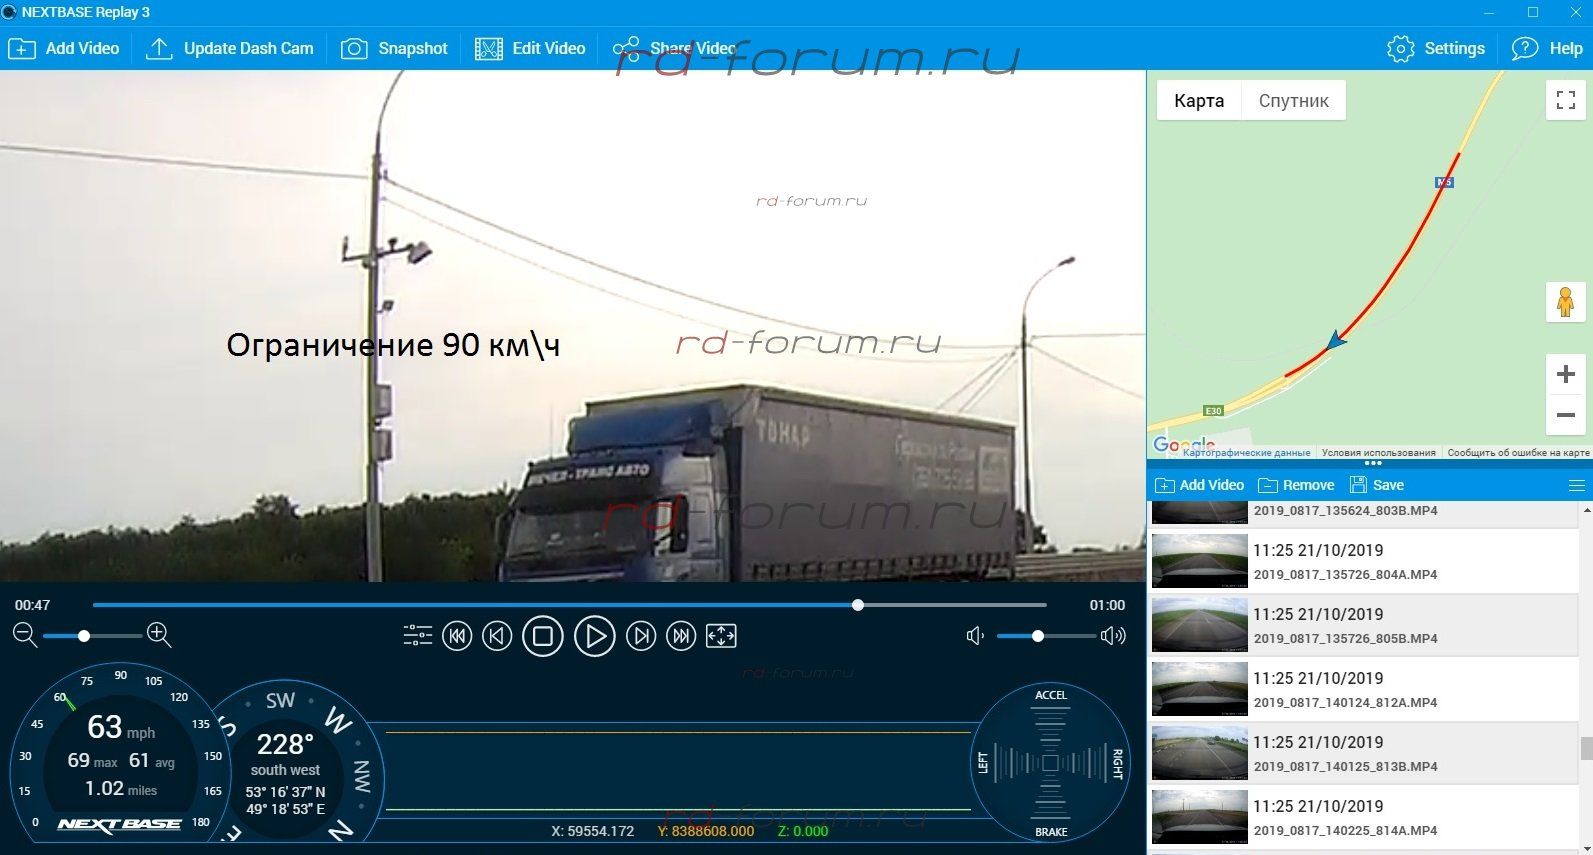
Task: Toggle fullscreen video view
Action: (721, 636)
